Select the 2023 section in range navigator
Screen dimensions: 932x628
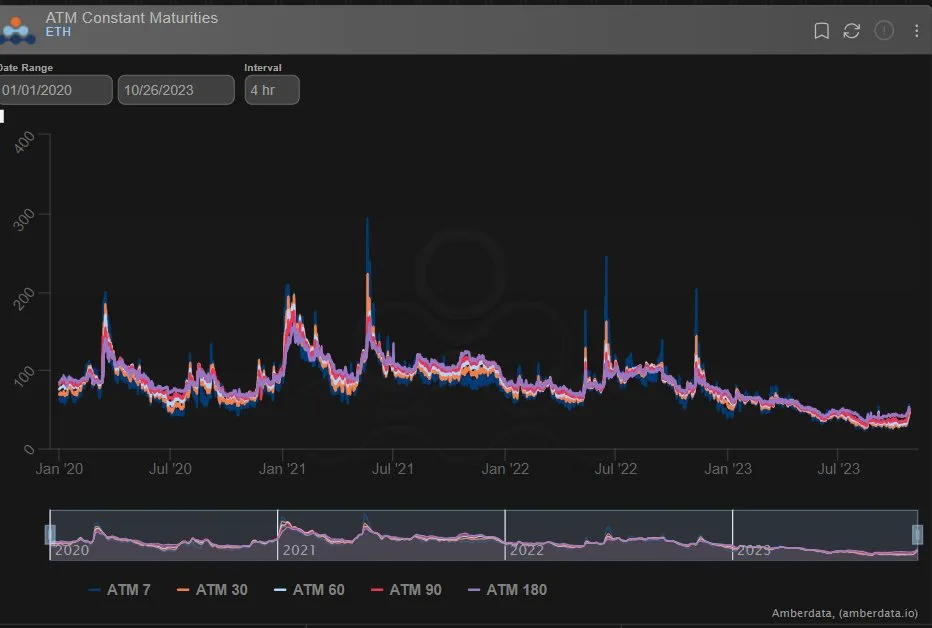point(825,535)
